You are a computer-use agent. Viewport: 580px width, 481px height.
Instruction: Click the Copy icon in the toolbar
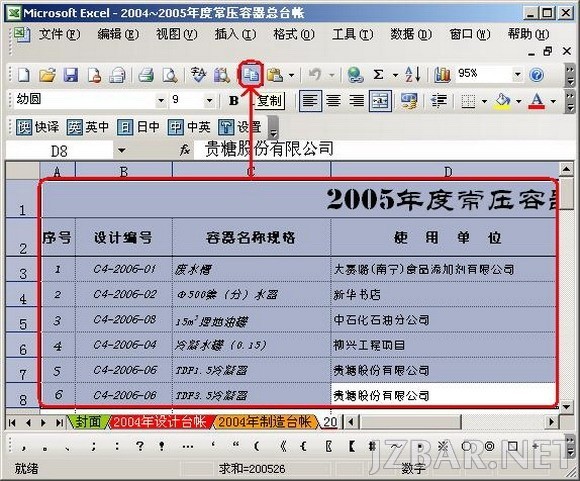point(251,74)
